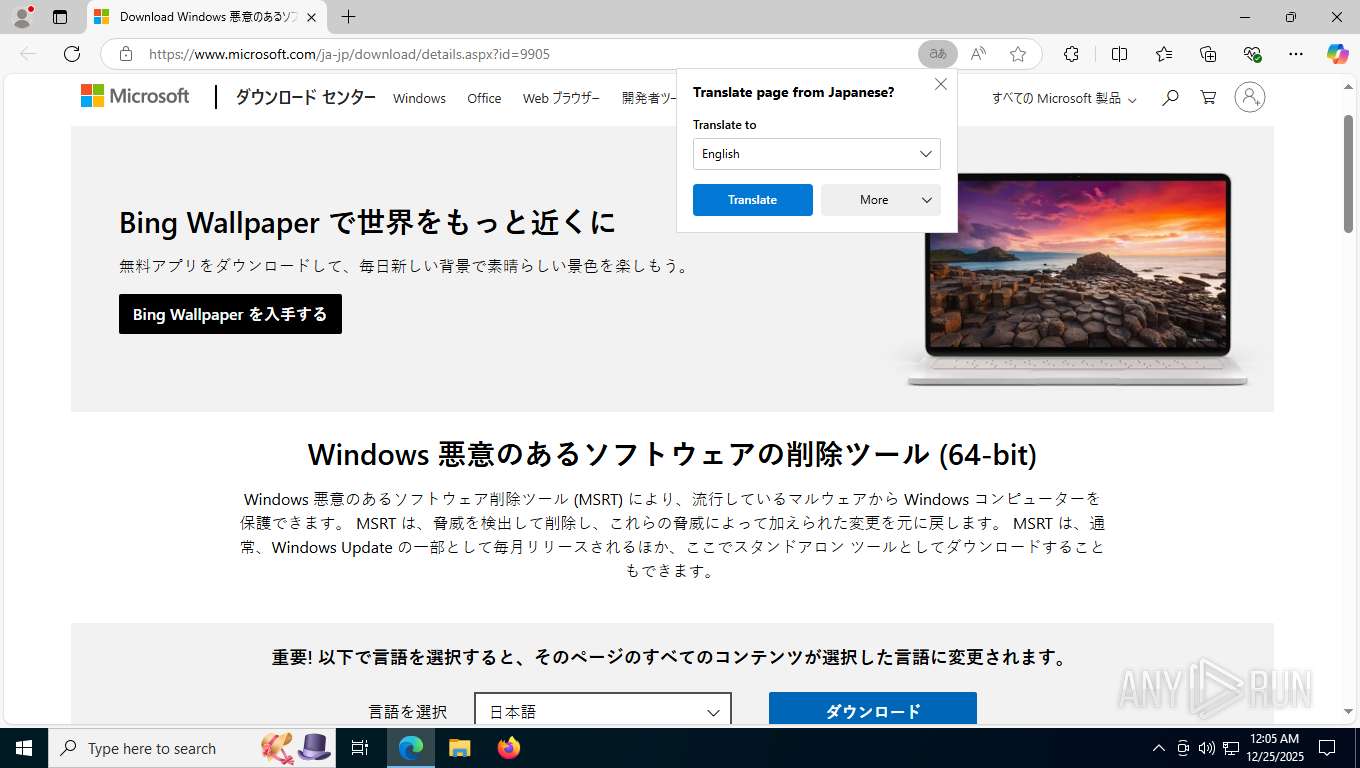1360x768 pixels.
Task: Refresh the page
Action: (72, 54)
